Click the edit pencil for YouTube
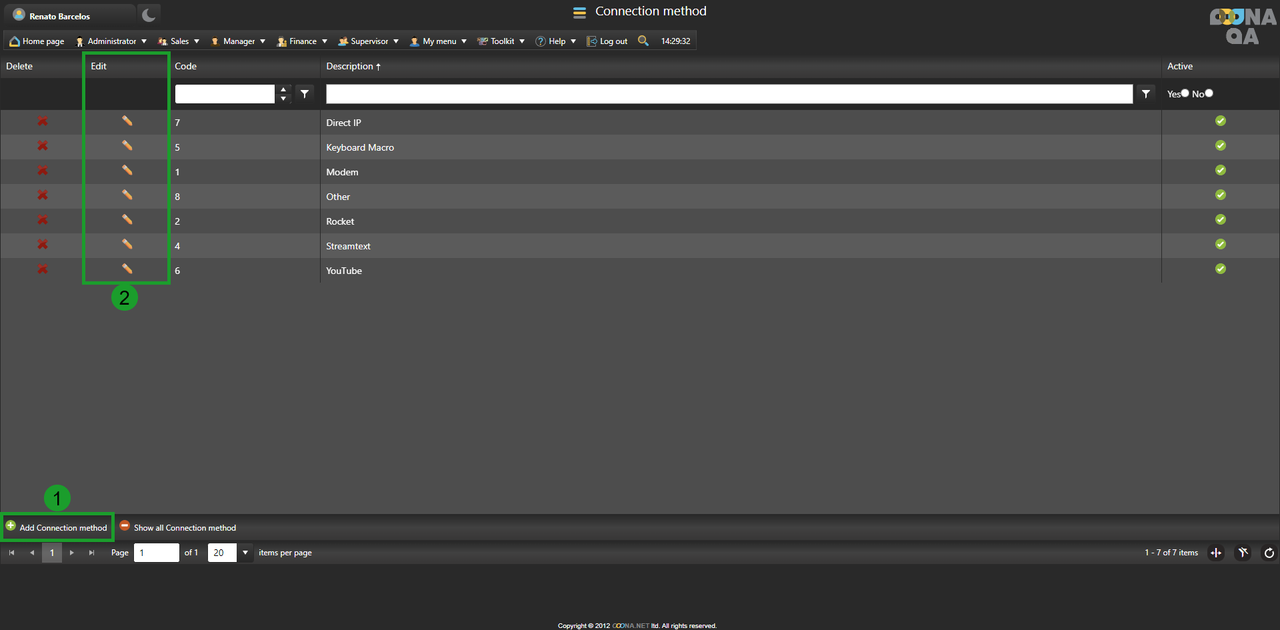Screen dimensions: 1280x630 click(x=127, y=269)
